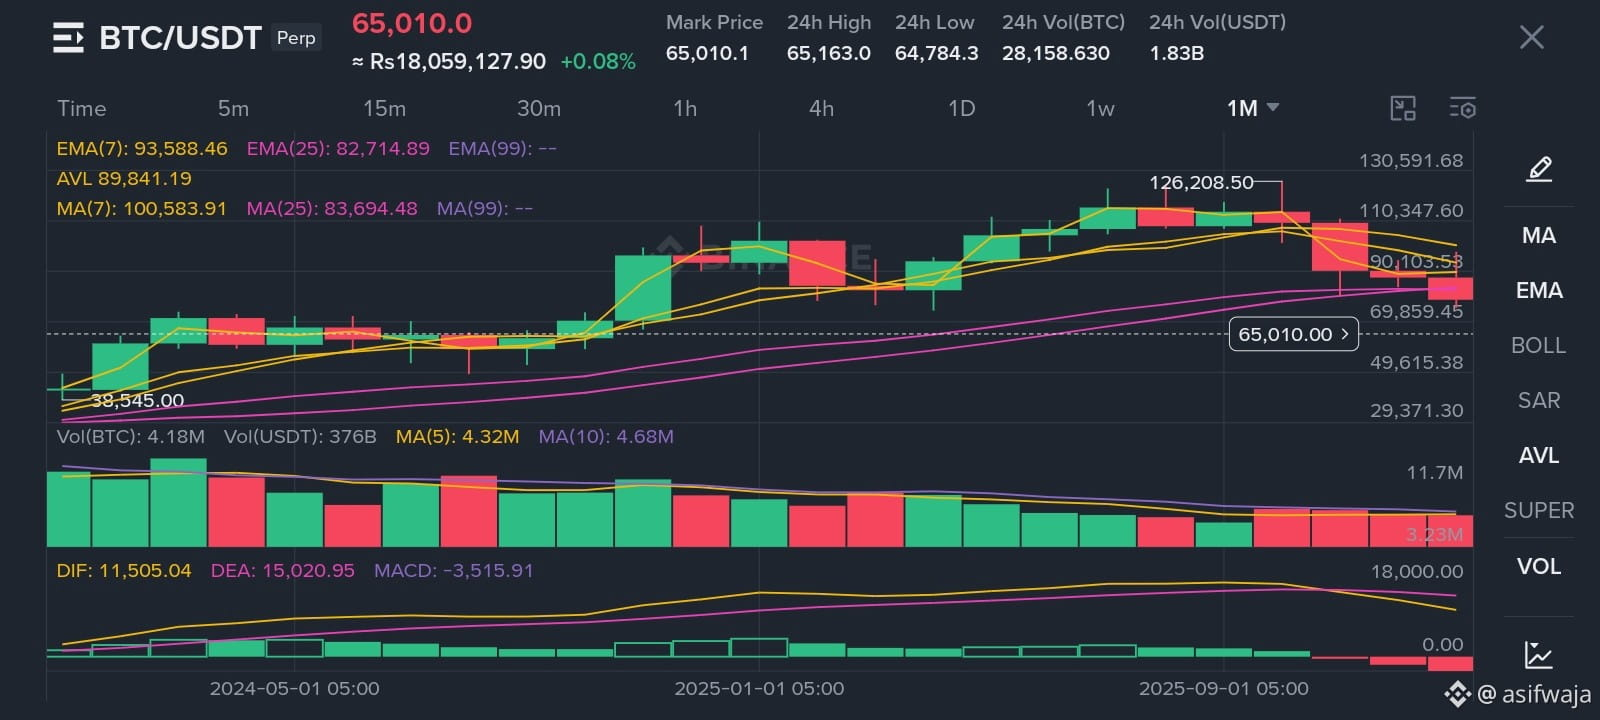Open the 1M timeframe dropdown
This screenshot has height=720, width=1600.
point(1253,108)
